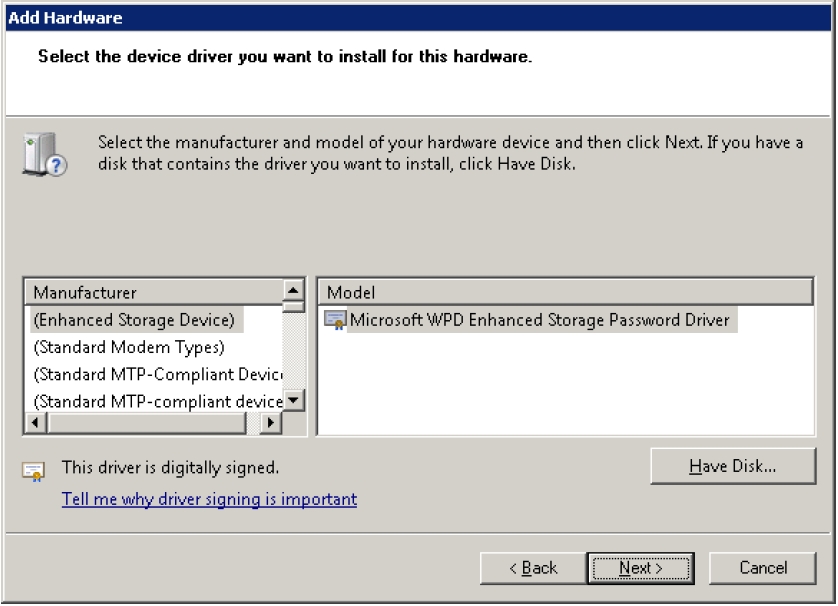Viewport: 838px width, 606px height.
Task: Select the (Standard MTP-Compliant Device manufacturer entry
Action: pyautogui.click(x=158, y=374)
